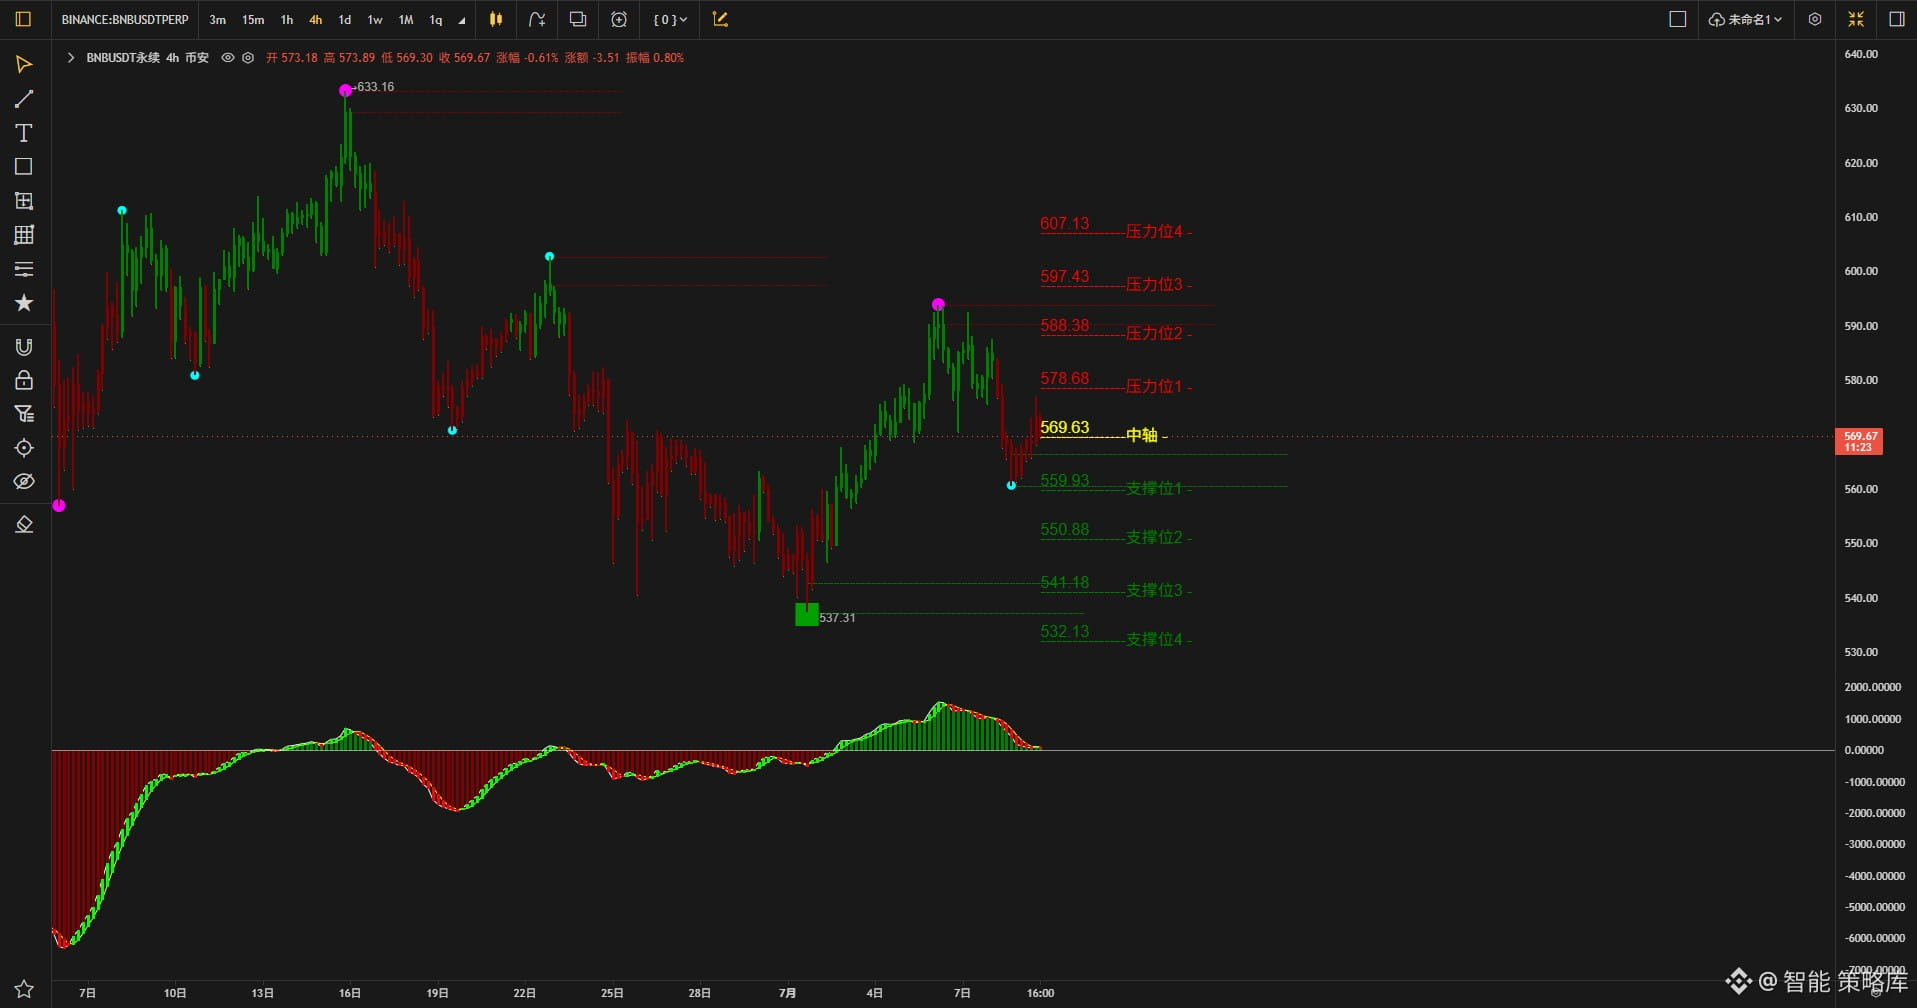This screenshot has height=1008, width=1917.
Task: Open chart settings hexagon in top bar
Action: (1815, 19)
